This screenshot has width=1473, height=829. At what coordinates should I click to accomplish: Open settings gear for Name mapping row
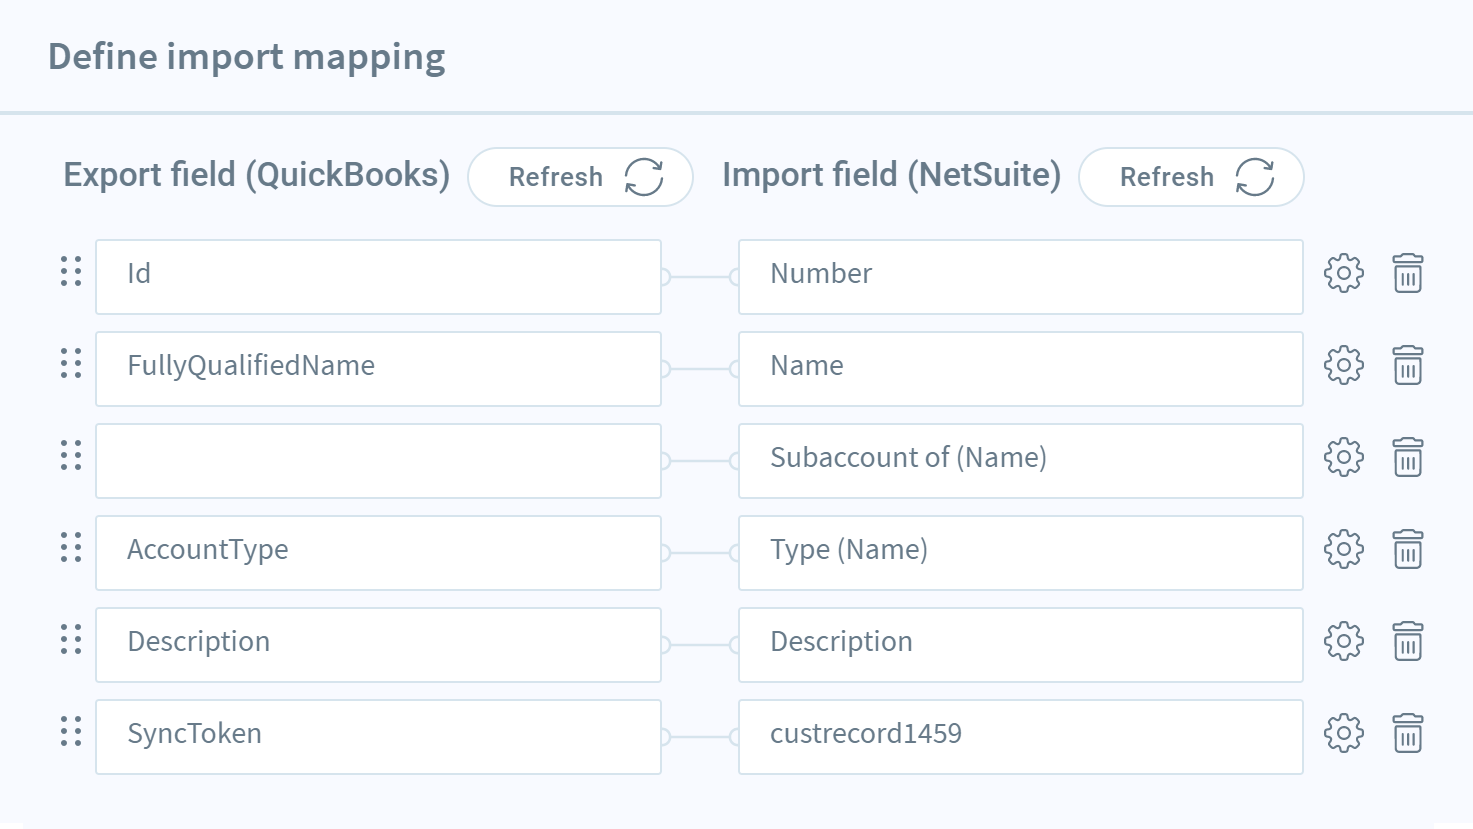point(1343,365)
